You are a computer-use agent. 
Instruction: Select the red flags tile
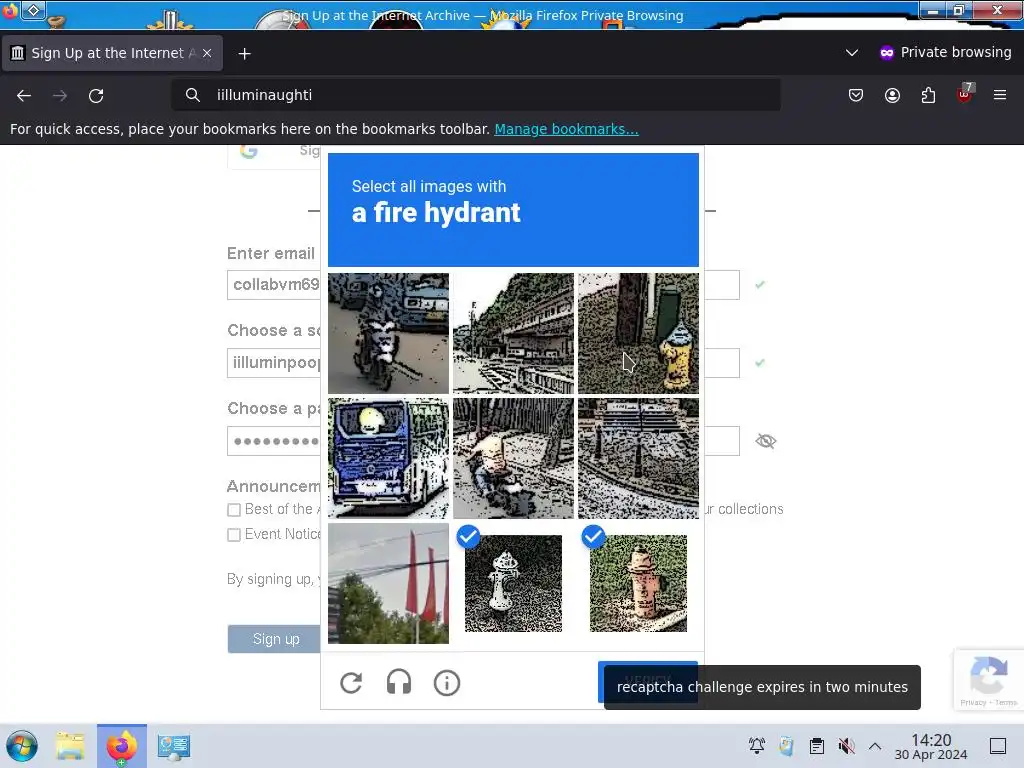tap(389, 583)
